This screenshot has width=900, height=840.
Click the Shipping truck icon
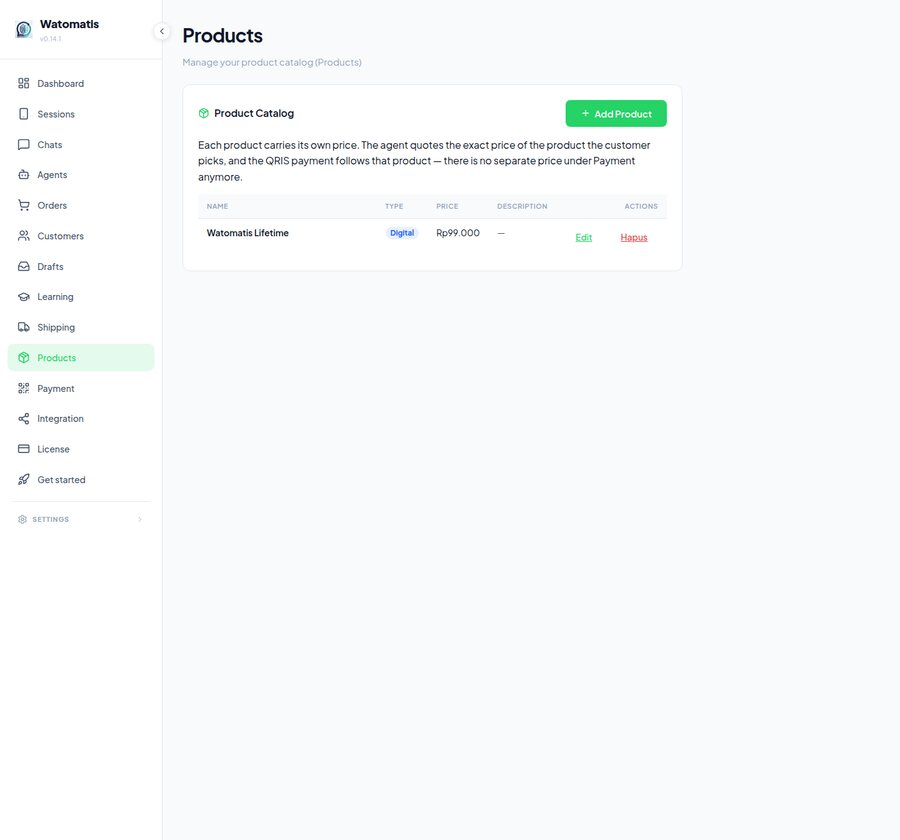[24, 327]
